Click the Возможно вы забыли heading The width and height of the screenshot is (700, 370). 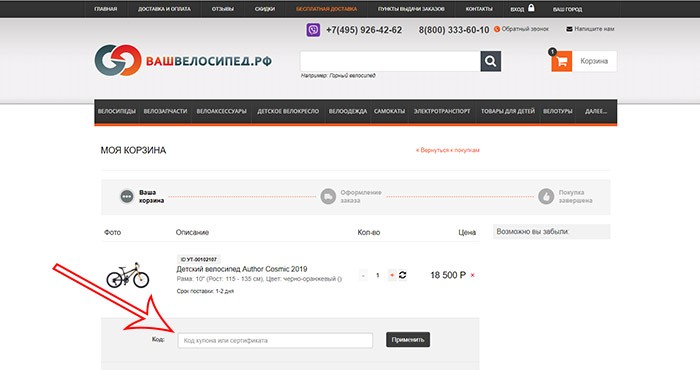tap(533, 232)
